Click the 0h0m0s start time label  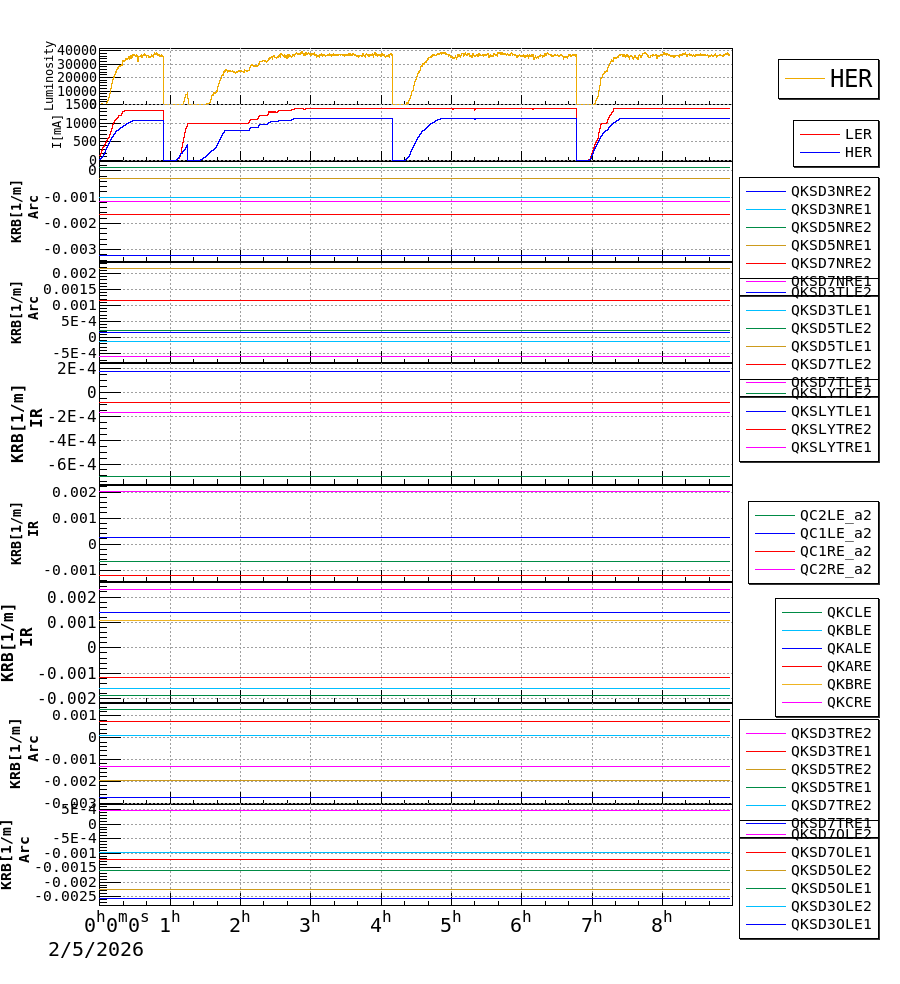click(117, 922)
